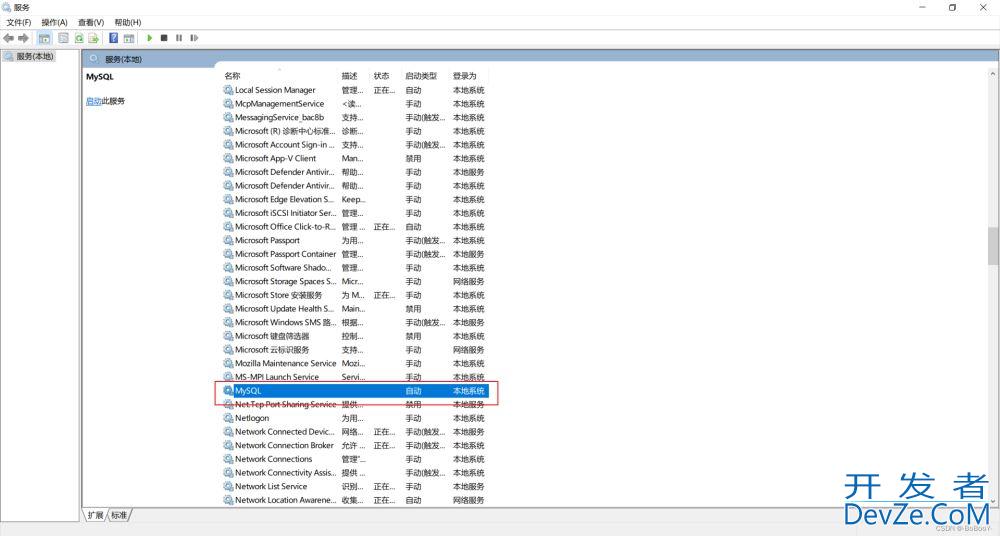
Task: Select the Network Connectivity Assis... row
Action: (x=355, y=473)
